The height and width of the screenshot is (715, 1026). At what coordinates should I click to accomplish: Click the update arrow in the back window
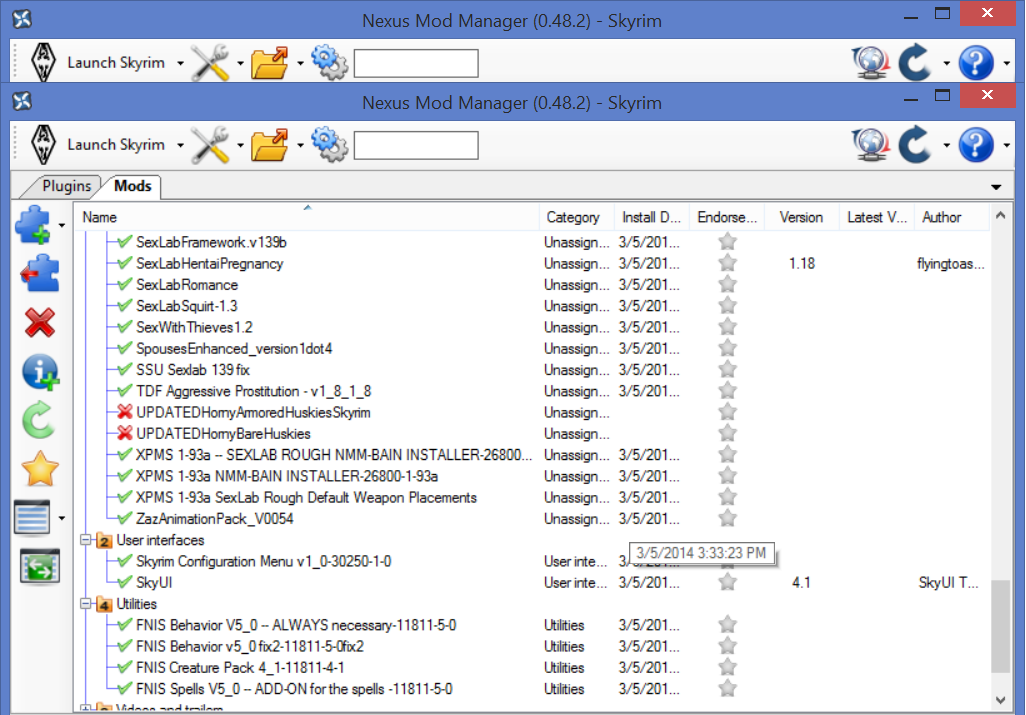coord(915,63)
